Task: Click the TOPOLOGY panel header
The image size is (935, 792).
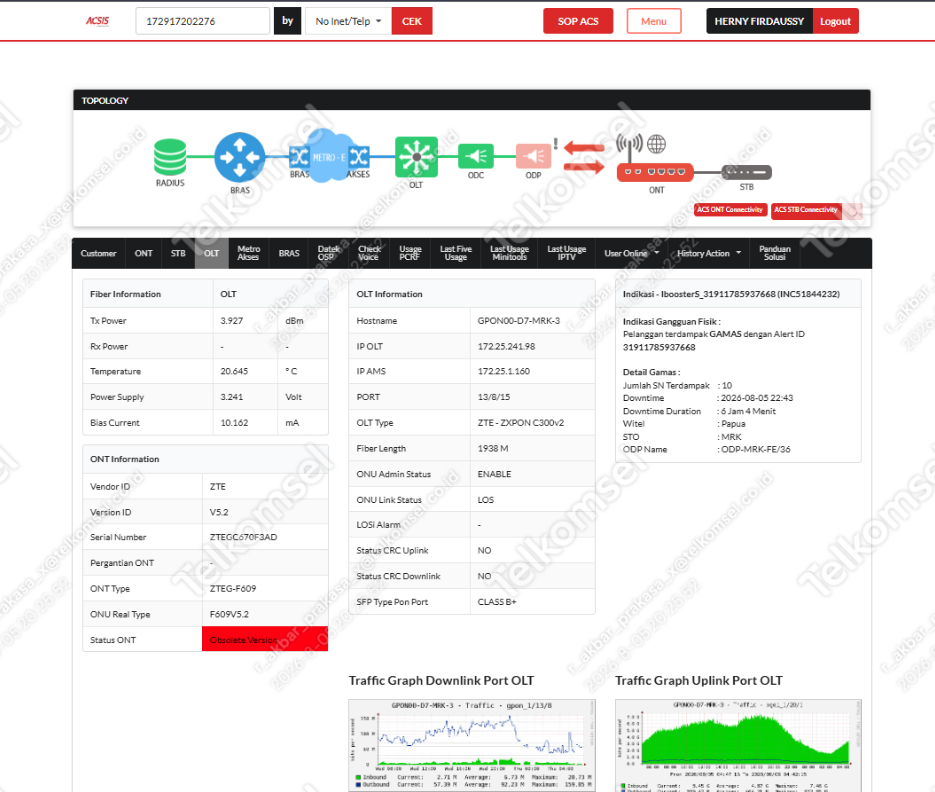Action: point(472,100)
